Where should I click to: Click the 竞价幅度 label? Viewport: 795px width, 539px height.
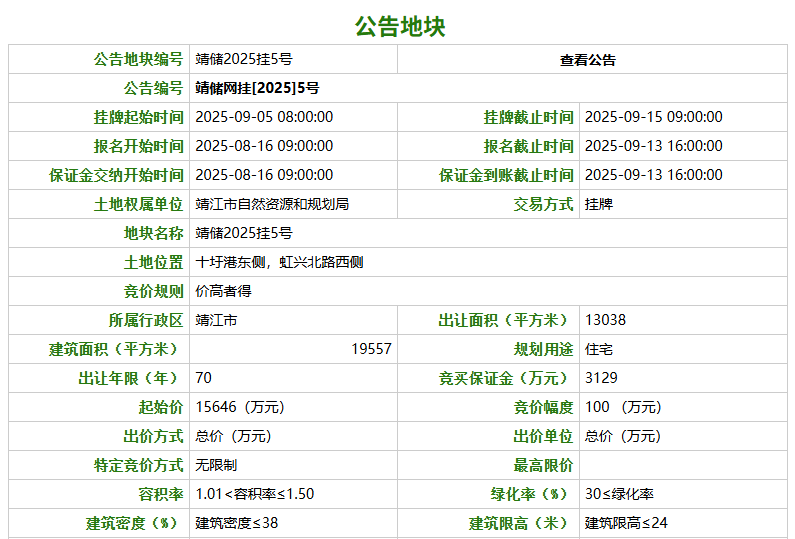tap(543, 407)
